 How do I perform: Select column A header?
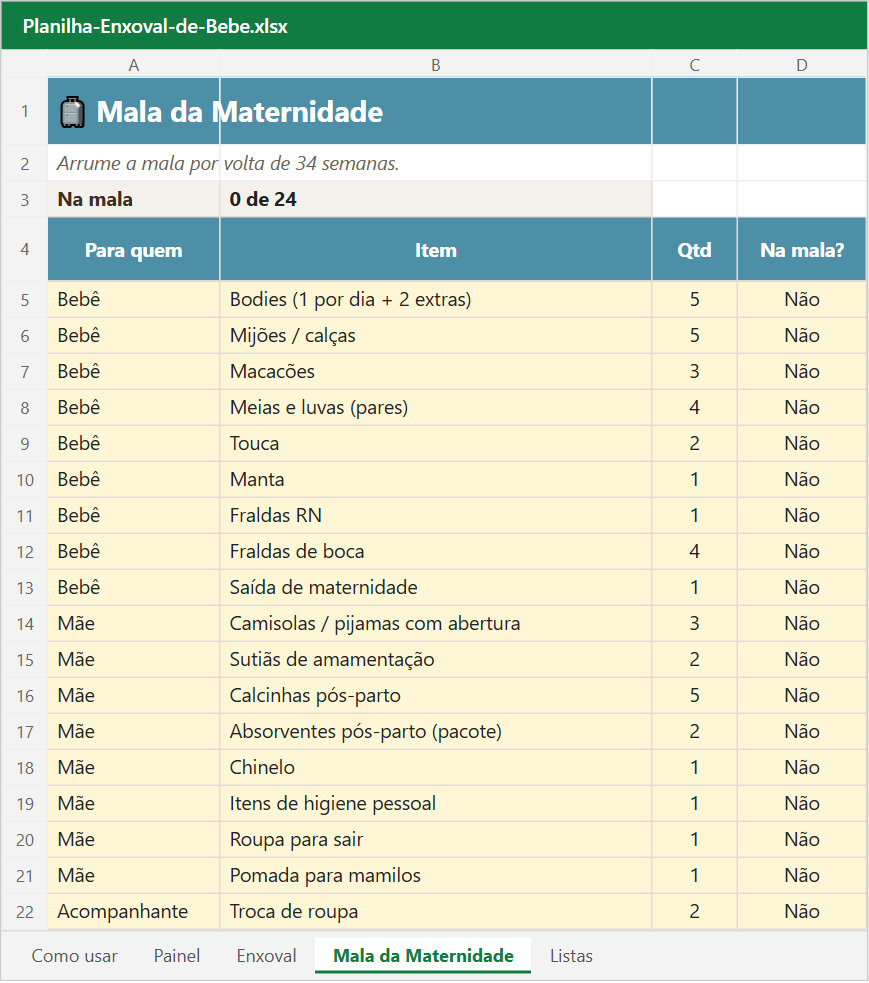(x=134, y=65)
